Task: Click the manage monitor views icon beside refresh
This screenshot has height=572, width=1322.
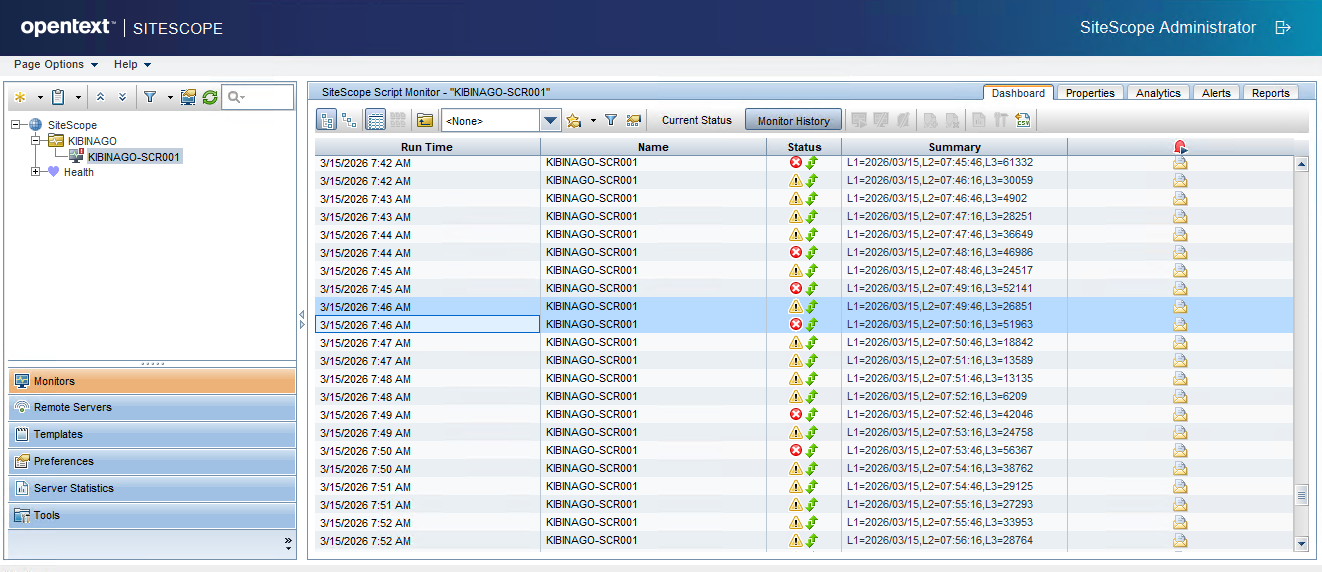Action: coord(188,97)
